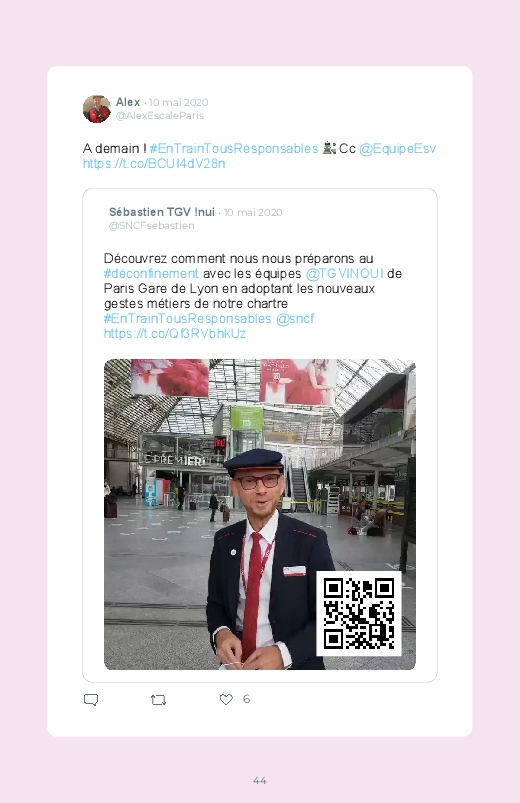The width and height of the screenshot is (520, 803).
Task: Open the Gare de Lyon video thumbnail
Action: (x=260, y=514)
